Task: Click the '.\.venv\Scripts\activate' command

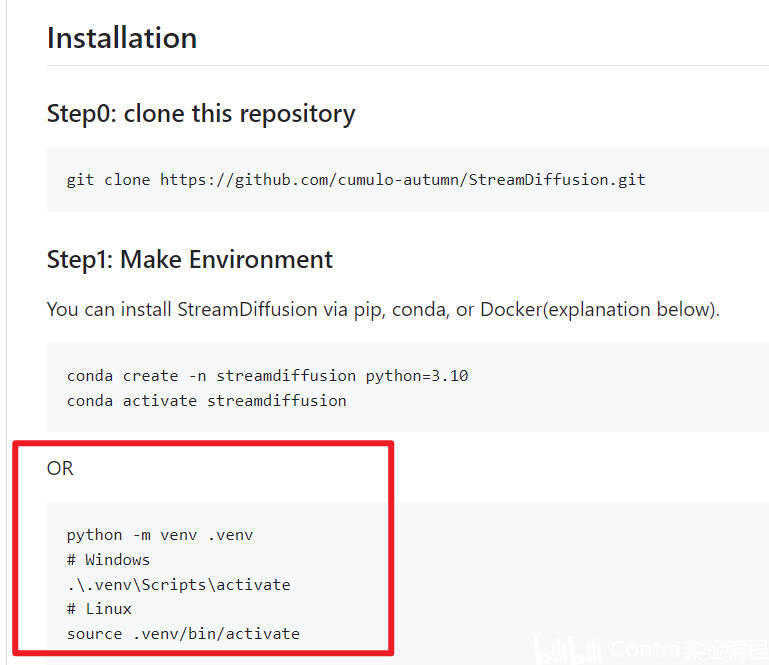Action: tap(178, 584)
